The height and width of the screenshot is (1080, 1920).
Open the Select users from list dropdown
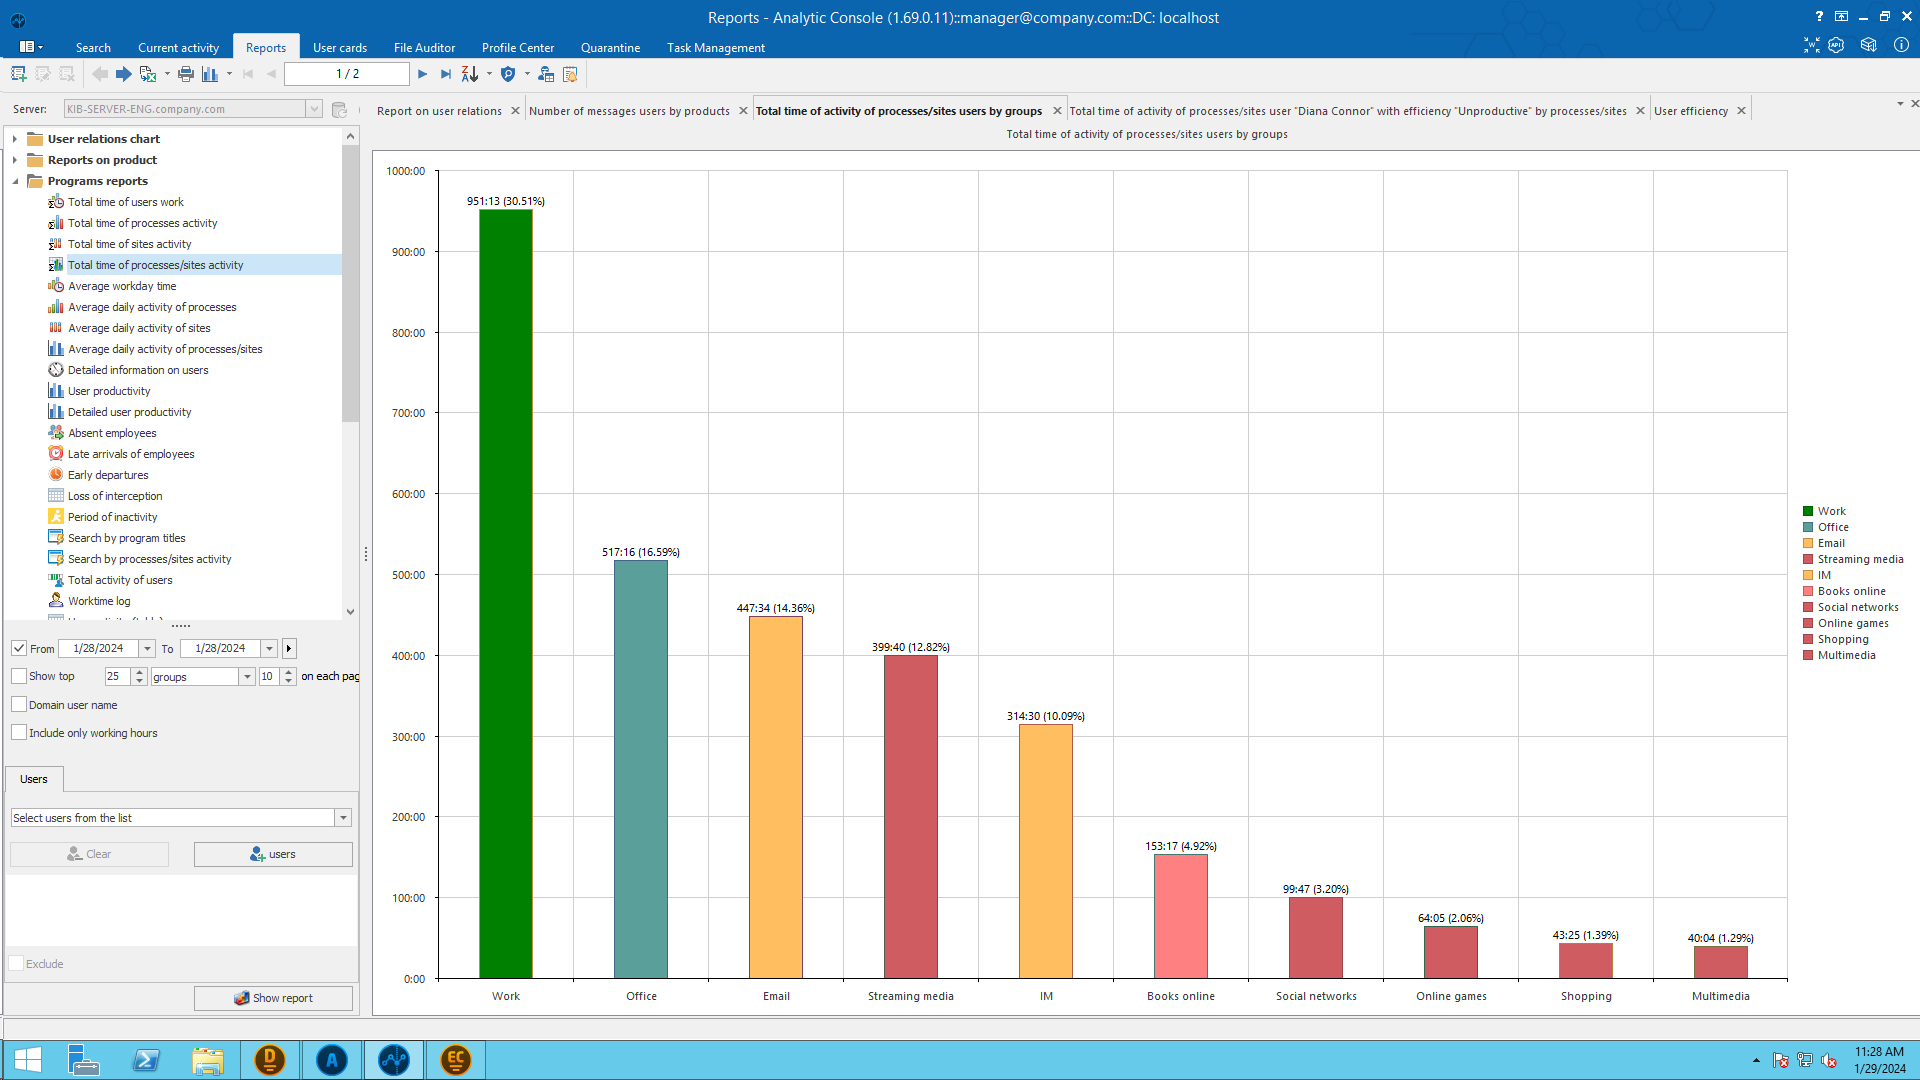pos(343,818)
